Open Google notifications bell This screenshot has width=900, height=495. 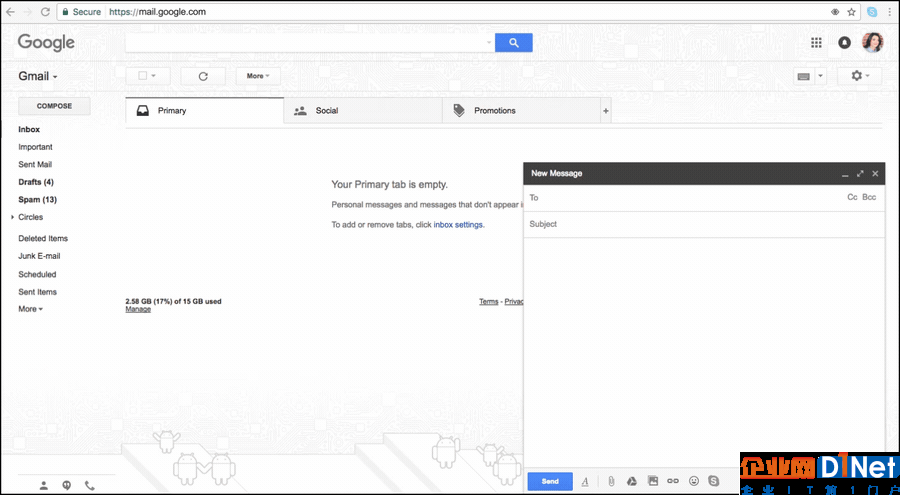(844, 42)
